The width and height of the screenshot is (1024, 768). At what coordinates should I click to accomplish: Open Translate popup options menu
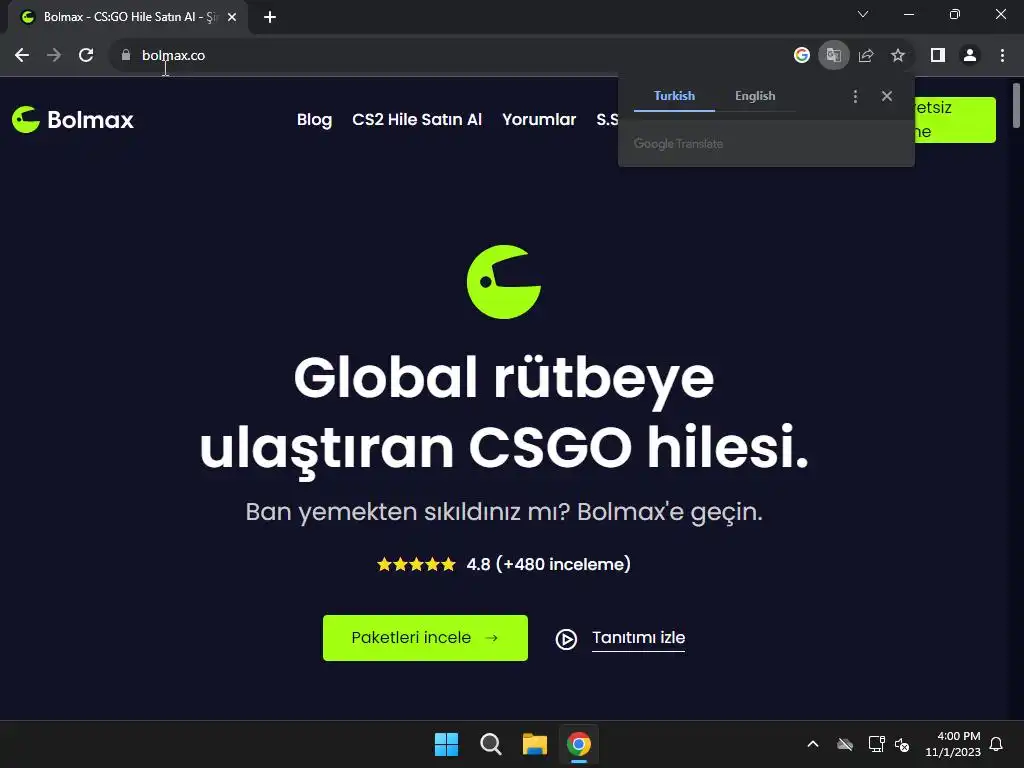tap(856, 97)
